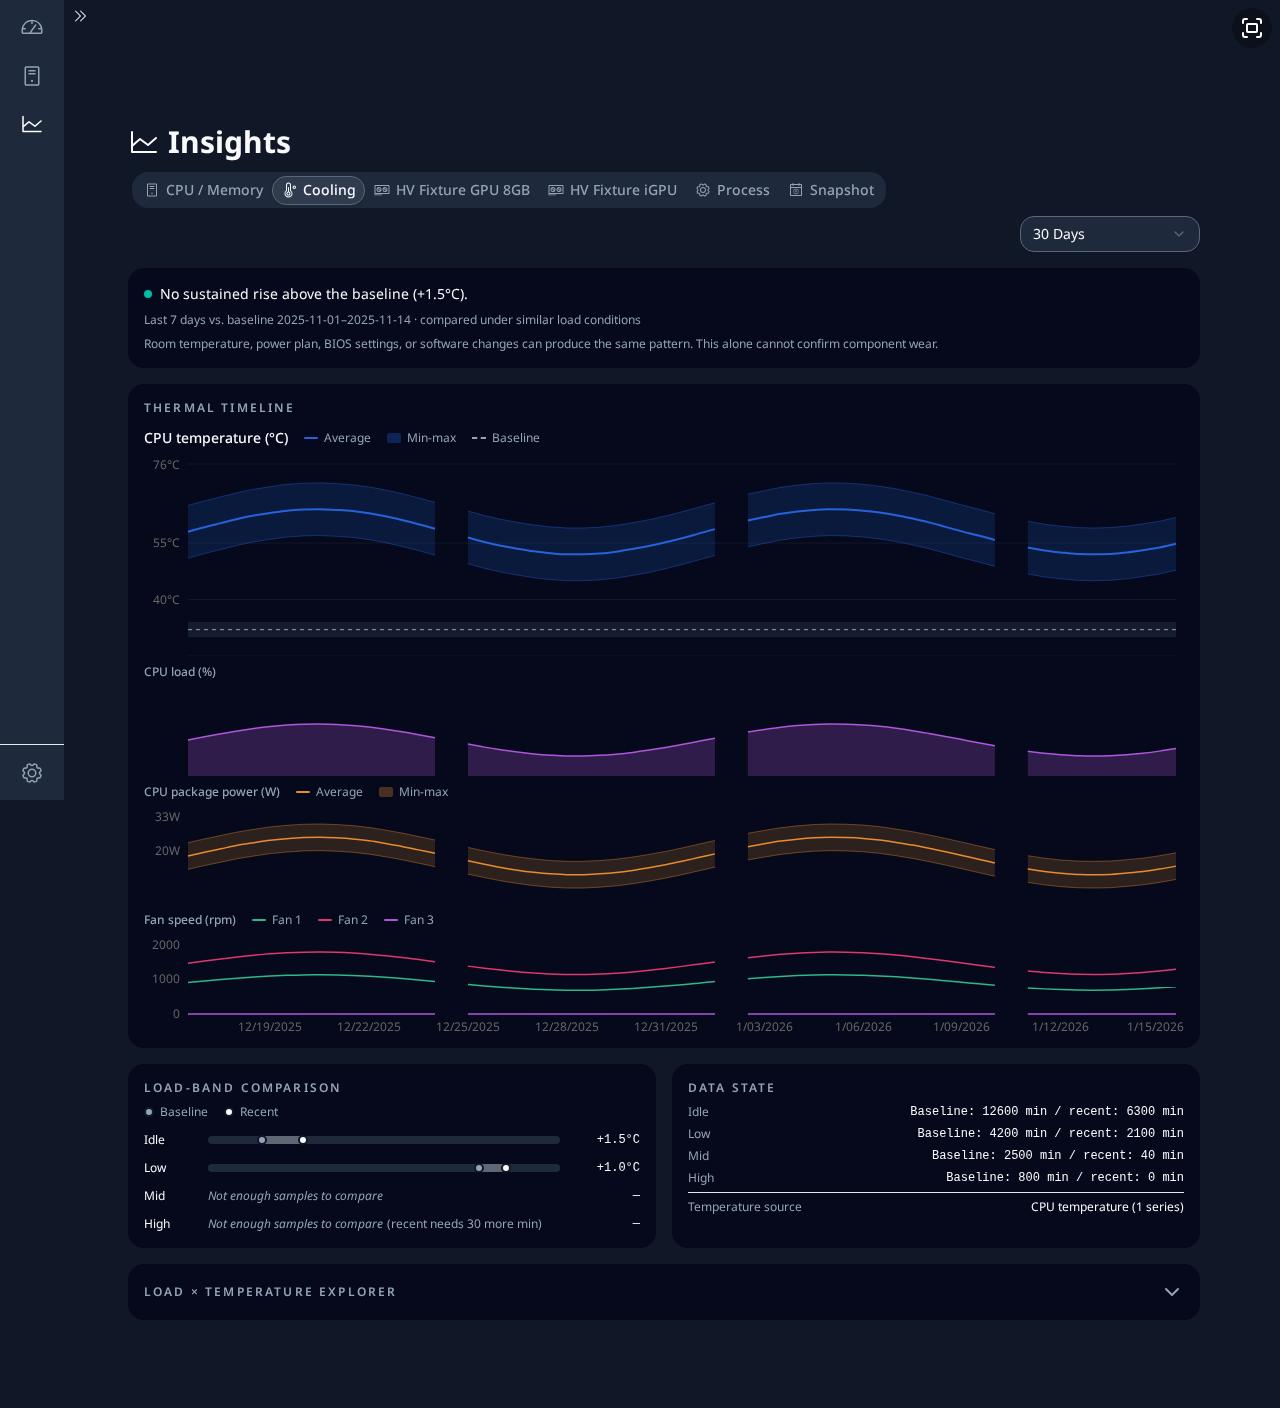1280x1408 pixels.
Task: Open the Snapshot tab
Action: tap(832, 190)
